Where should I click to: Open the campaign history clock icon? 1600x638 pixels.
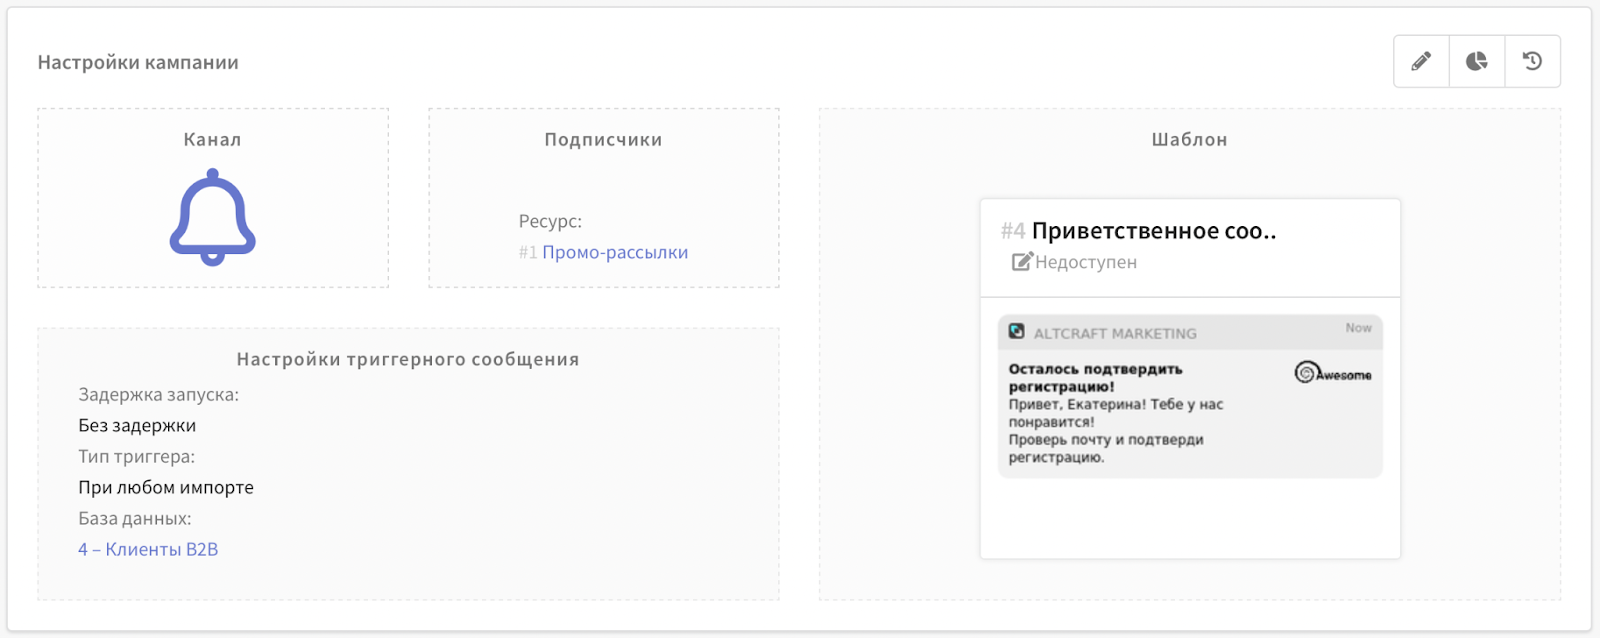point(1532,61)
